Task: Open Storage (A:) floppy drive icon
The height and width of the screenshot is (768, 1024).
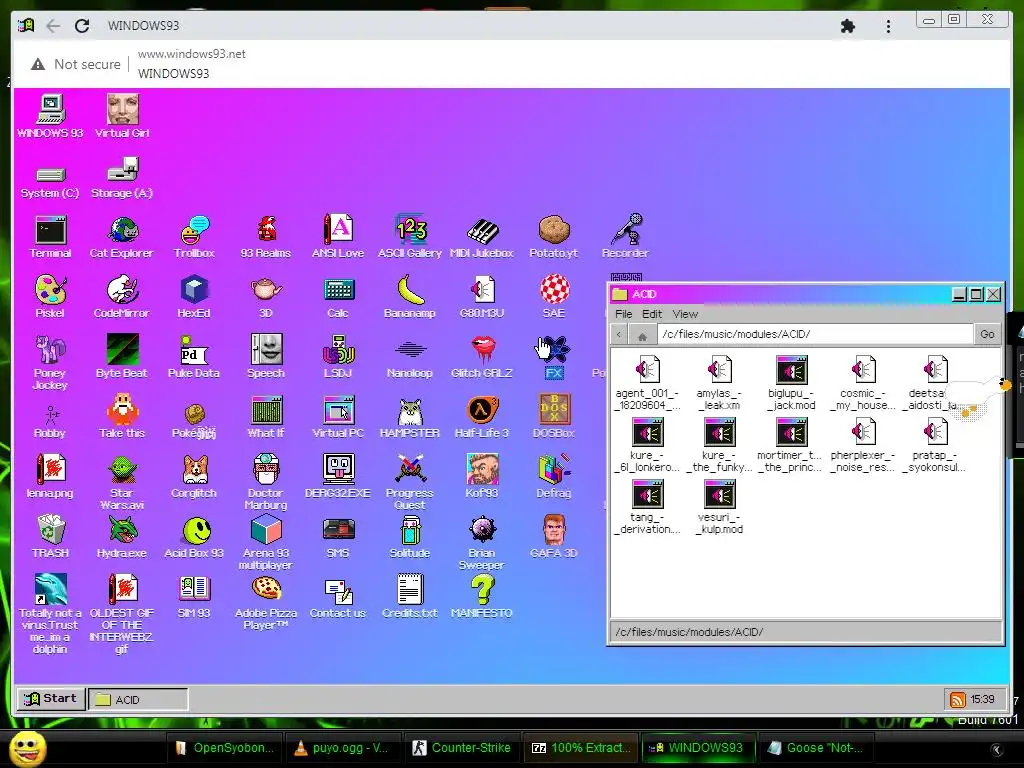Action: 122,178
